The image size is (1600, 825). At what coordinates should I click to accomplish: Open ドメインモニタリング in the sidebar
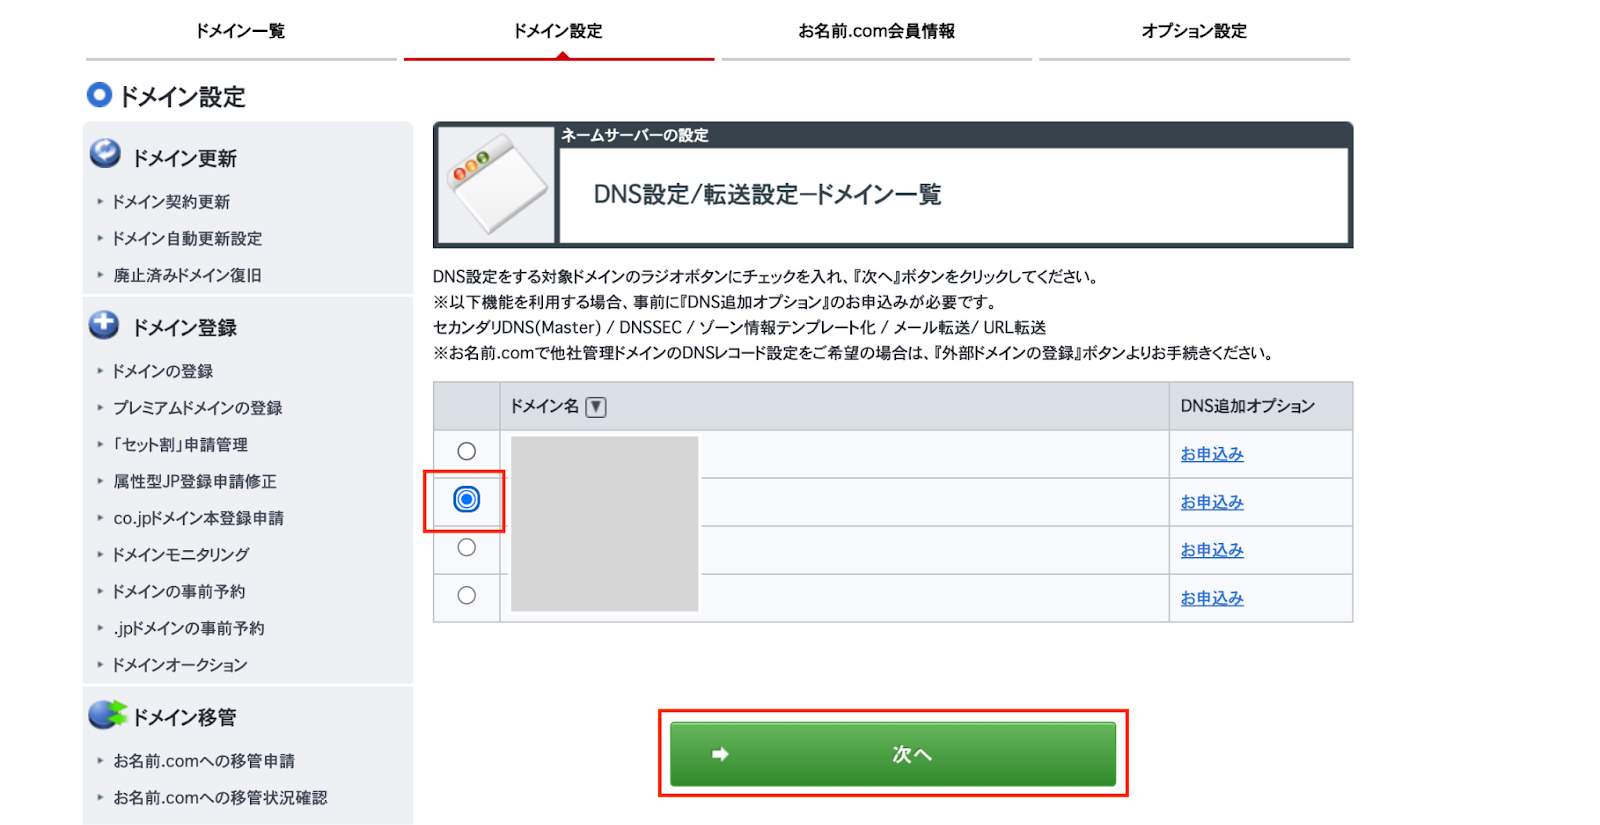click(181, 555)
